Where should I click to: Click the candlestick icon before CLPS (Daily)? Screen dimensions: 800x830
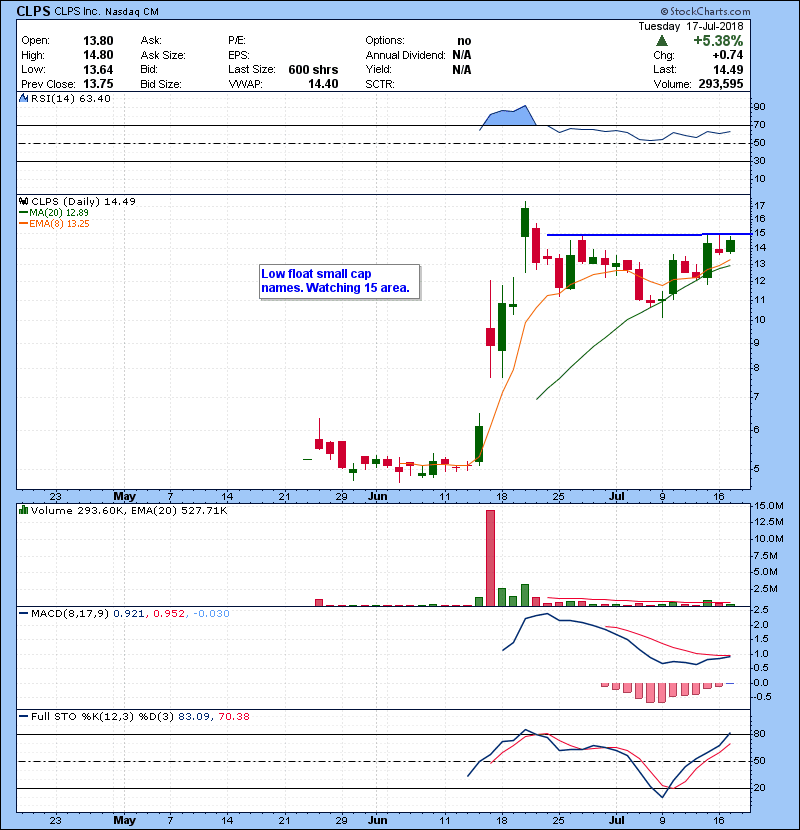[23, 202]
